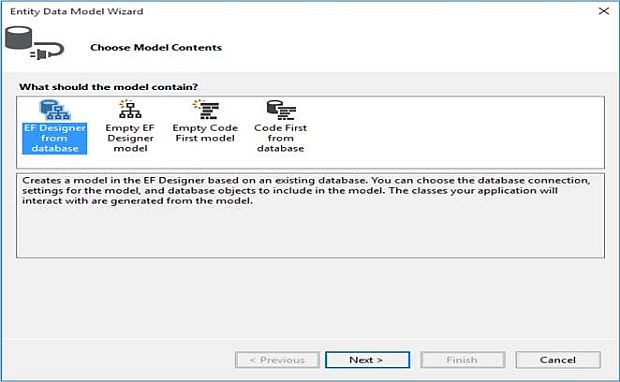Click the greyed-out < Previous button
The width and height of the screenshot is (620, 382).
(x=277, y=360)
